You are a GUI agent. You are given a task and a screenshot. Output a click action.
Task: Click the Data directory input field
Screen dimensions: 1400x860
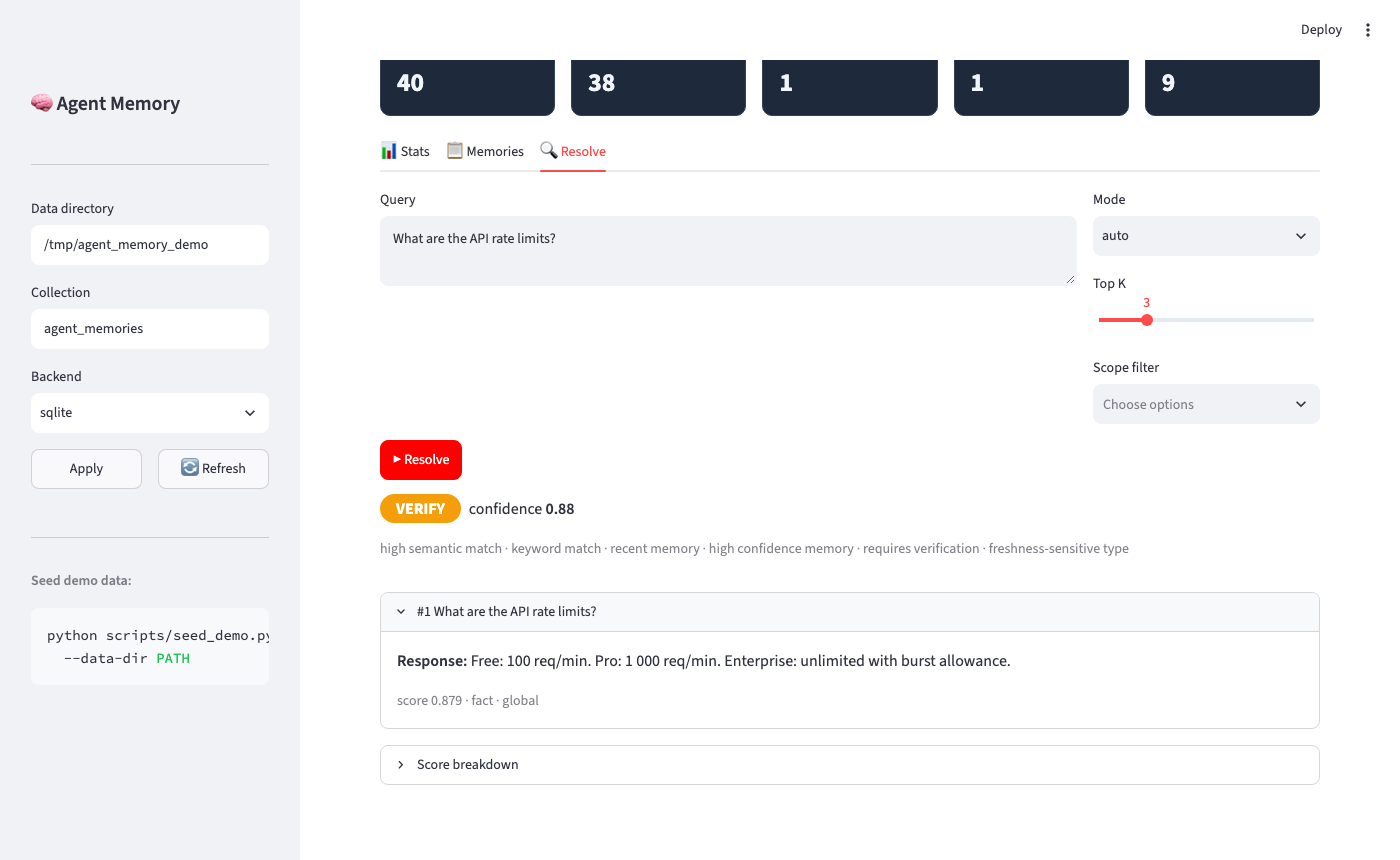[150, 244]
